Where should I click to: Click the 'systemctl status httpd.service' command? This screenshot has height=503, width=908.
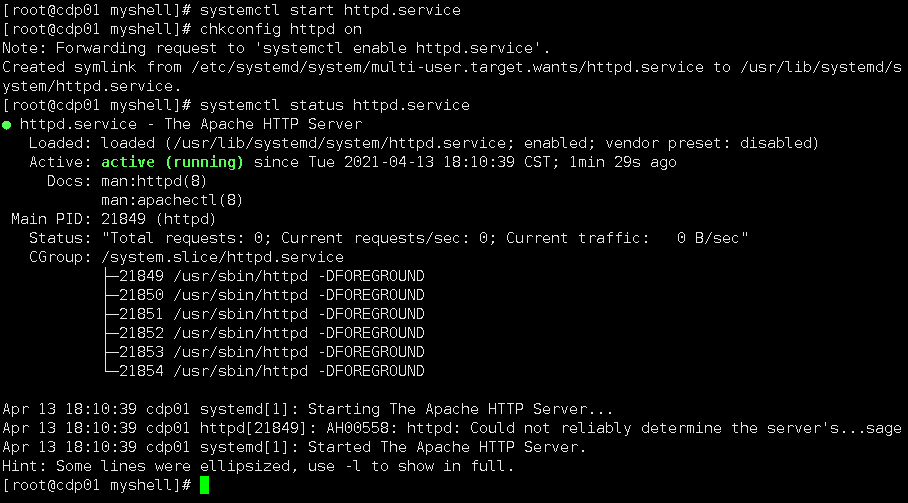click(335, 105)
